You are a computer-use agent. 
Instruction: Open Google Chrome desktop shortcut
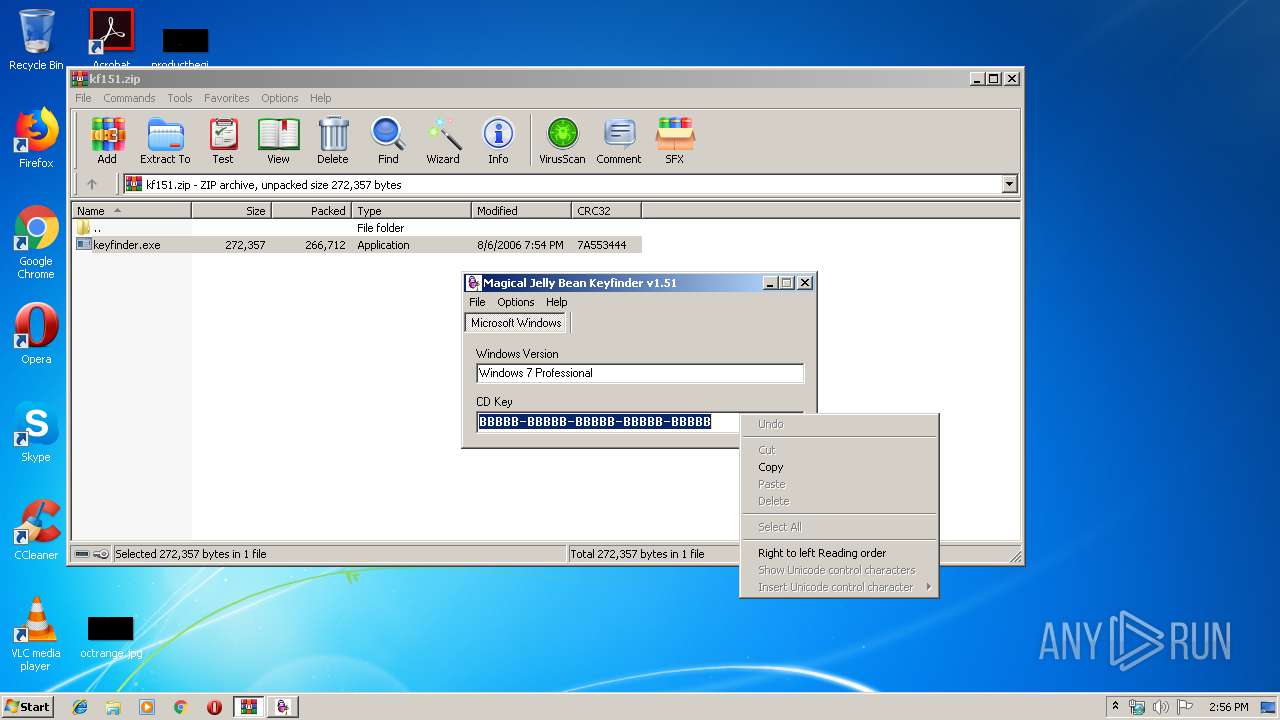click(36, 242)
